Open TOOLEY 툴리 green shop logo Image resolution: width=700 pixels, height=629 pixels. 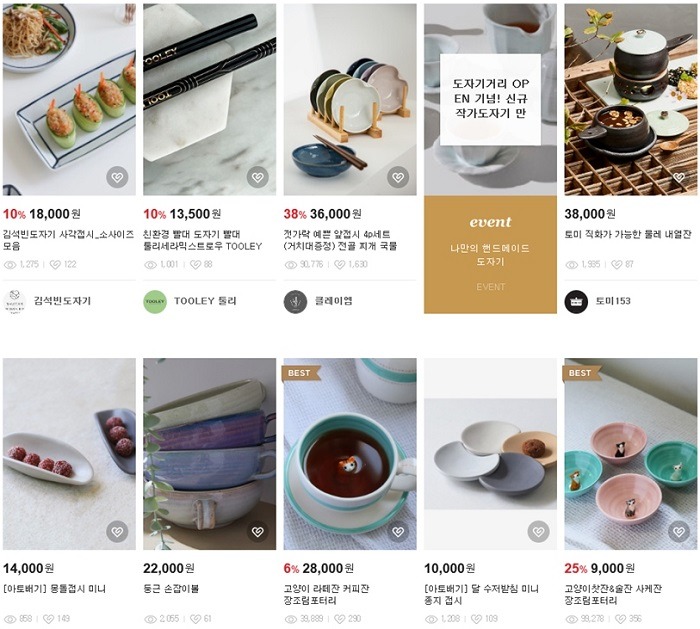point(155,301)
